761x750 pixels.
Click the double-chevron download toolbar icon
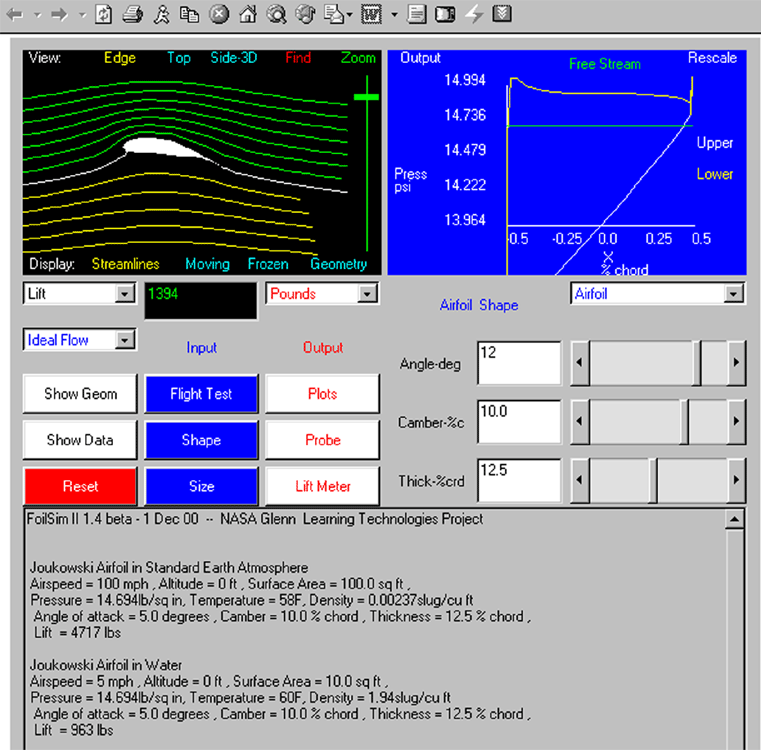(x=502, y=14)
